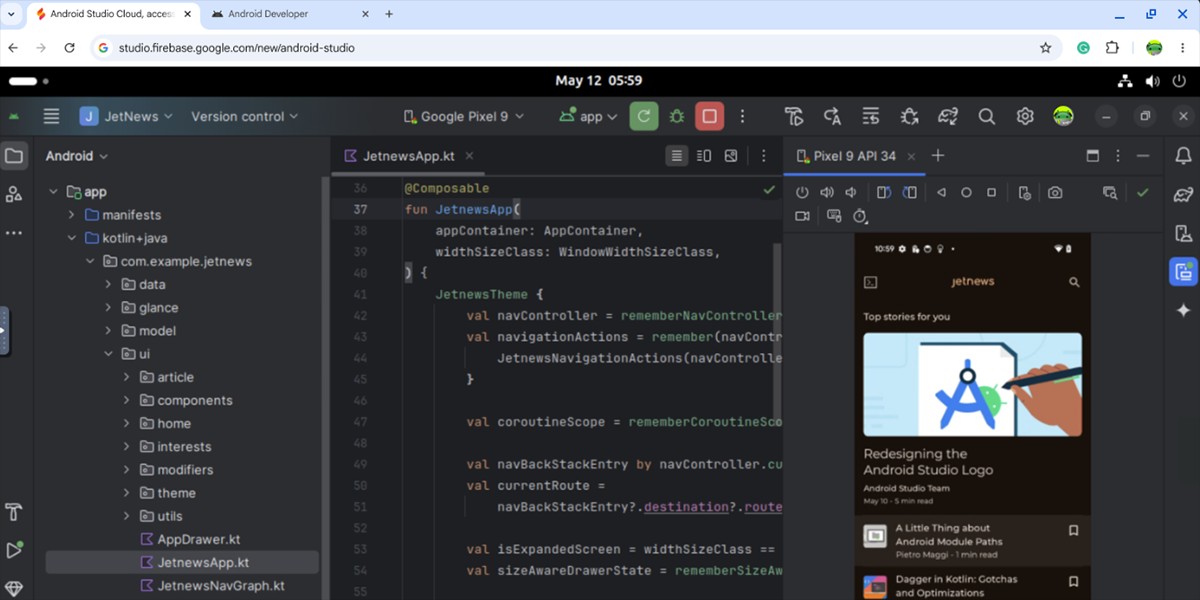Click the emulator Home circle button
Viewport: 1200px width, 600px height.
(966, 192)
